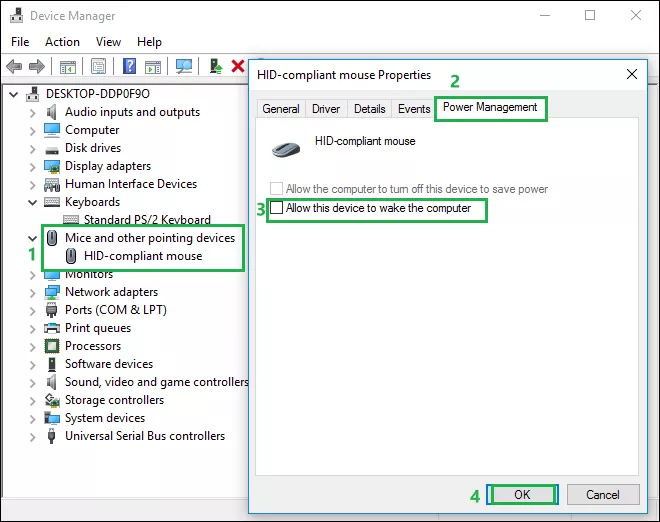Open the File menu
660x522 pixels.
click(x=20, y=42)
